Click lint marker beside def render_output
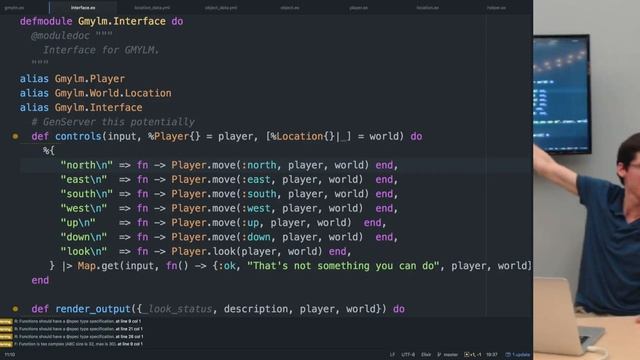 [x=15, y=309]
